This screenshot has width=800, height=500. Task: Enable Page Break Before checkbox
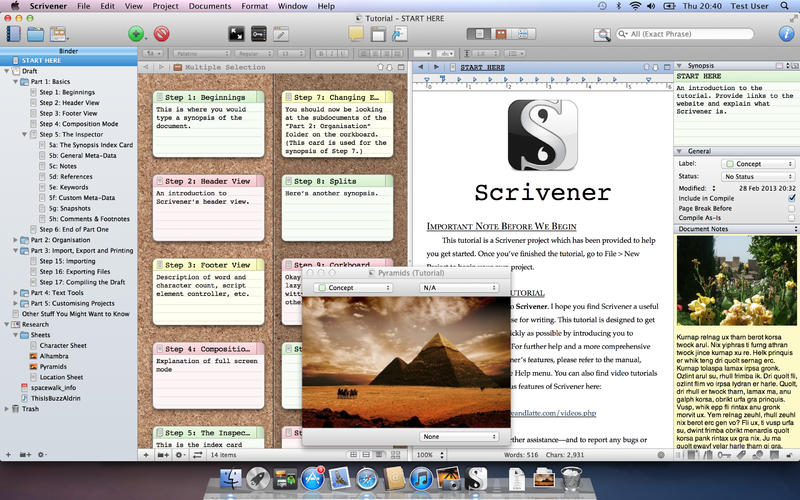(791, 209)
